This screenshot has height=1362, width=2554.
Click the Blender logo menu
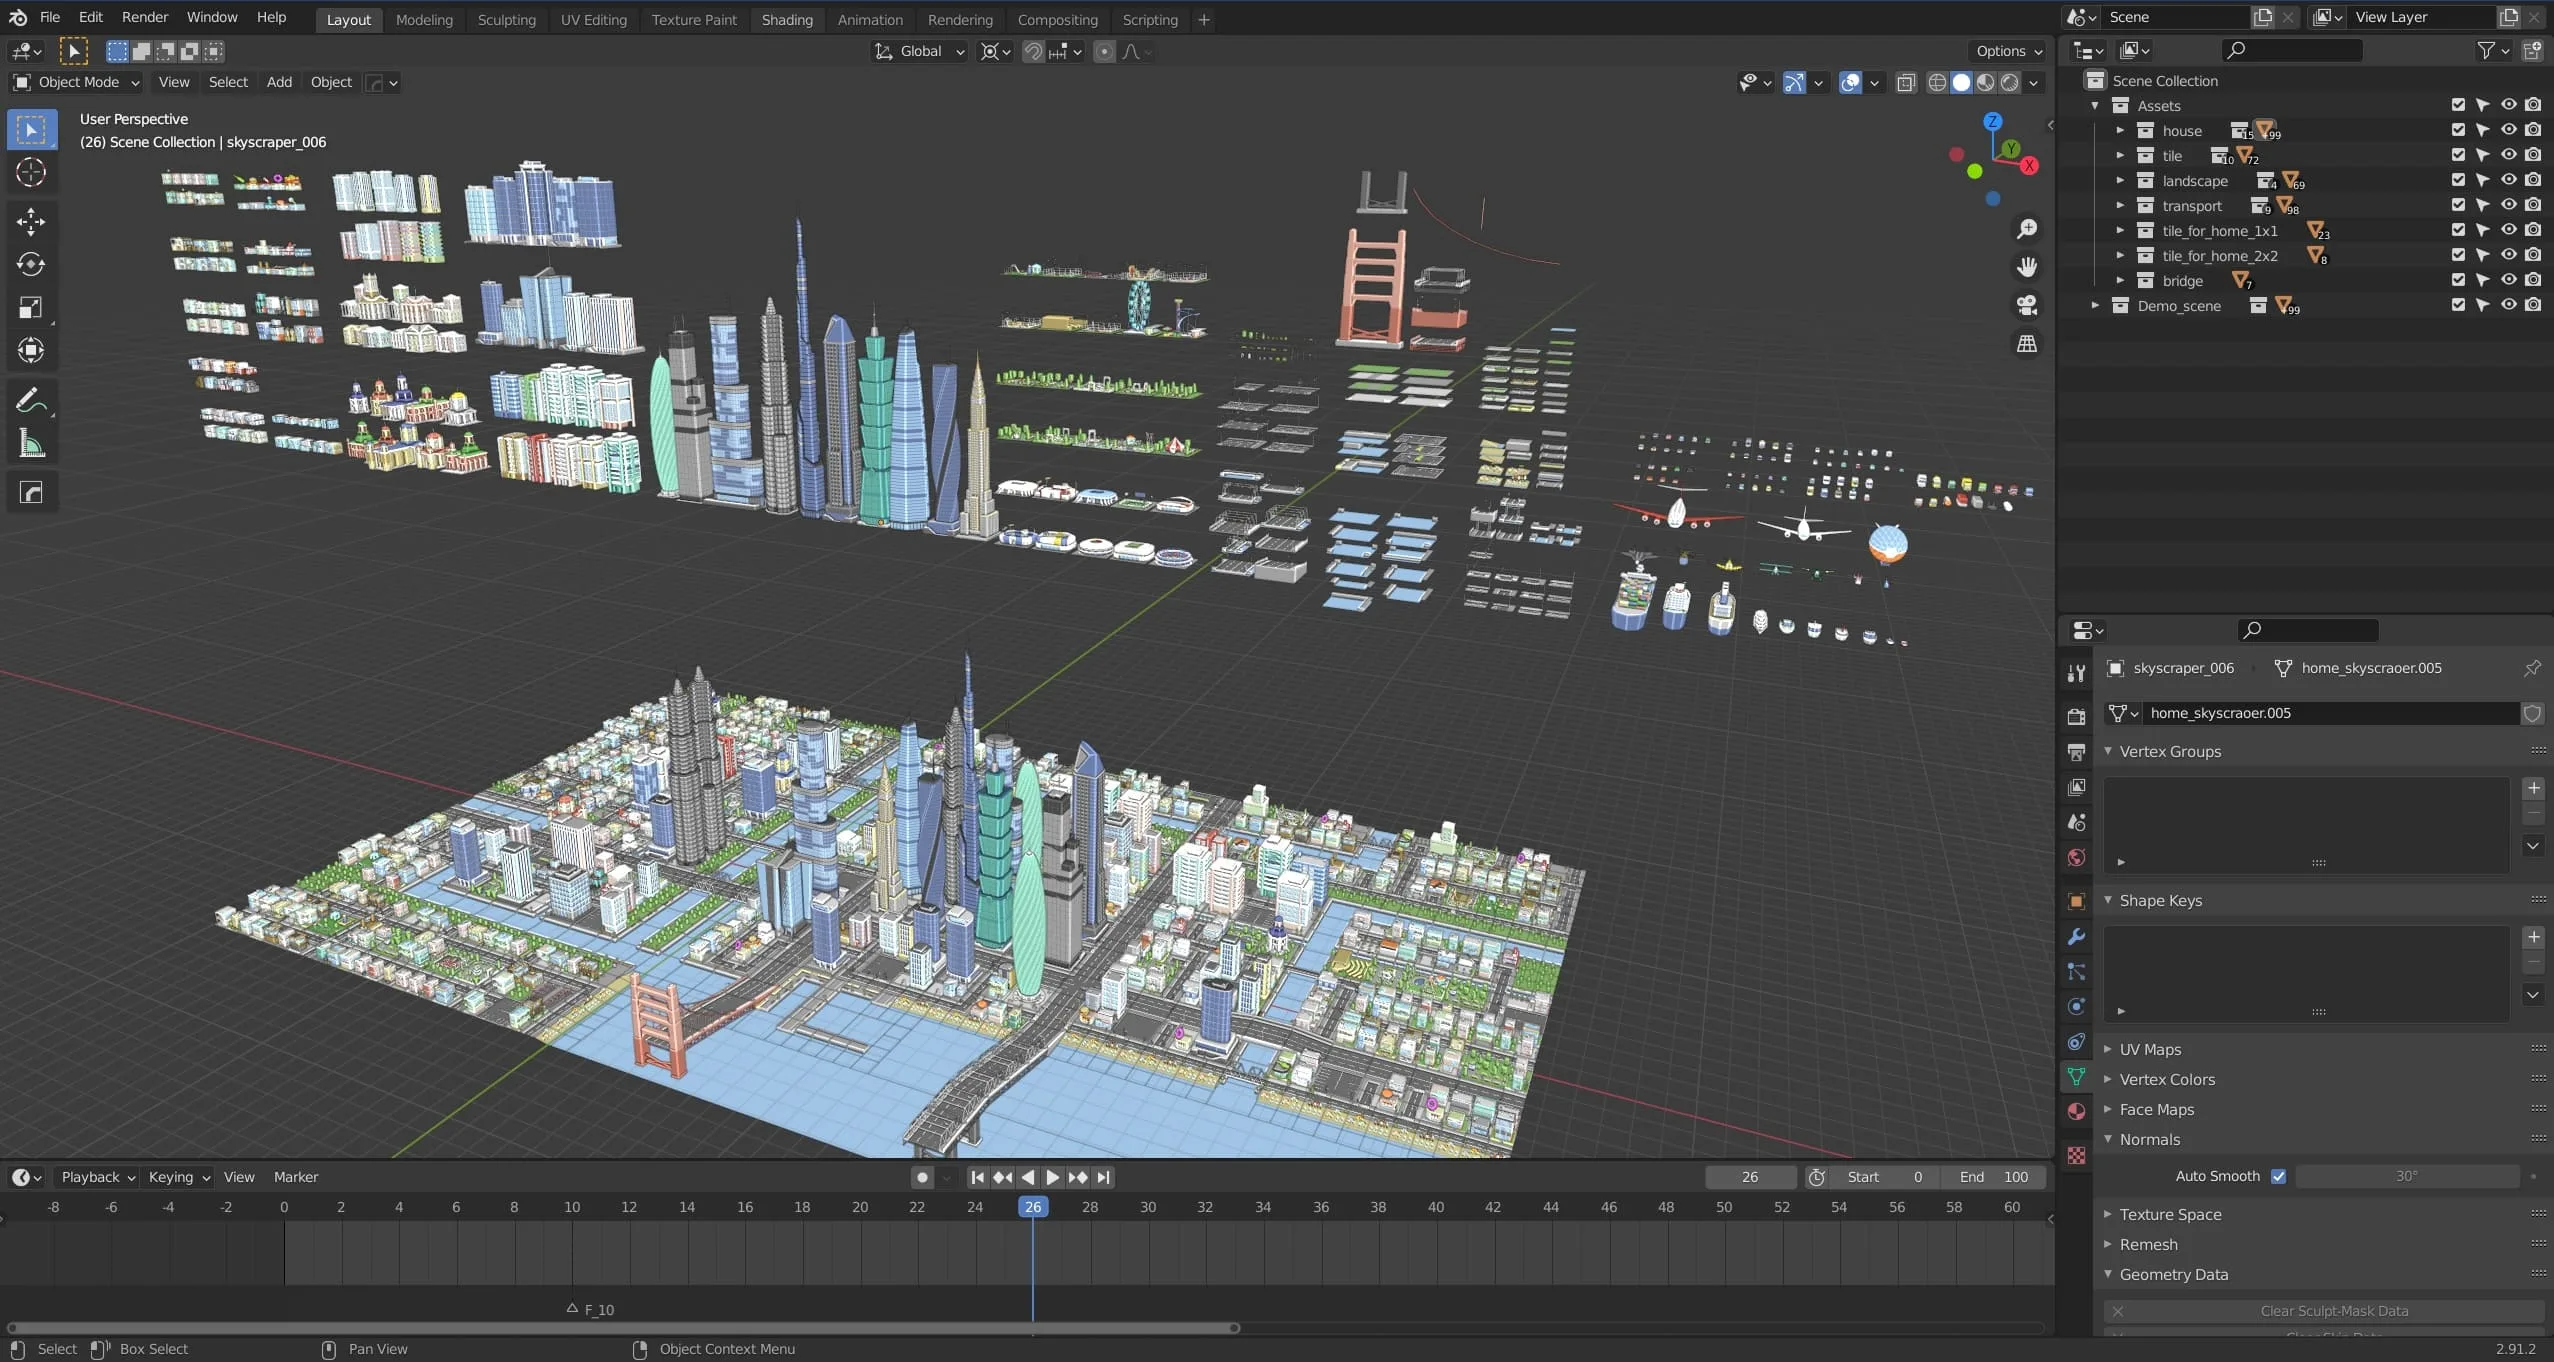(18, 17)
